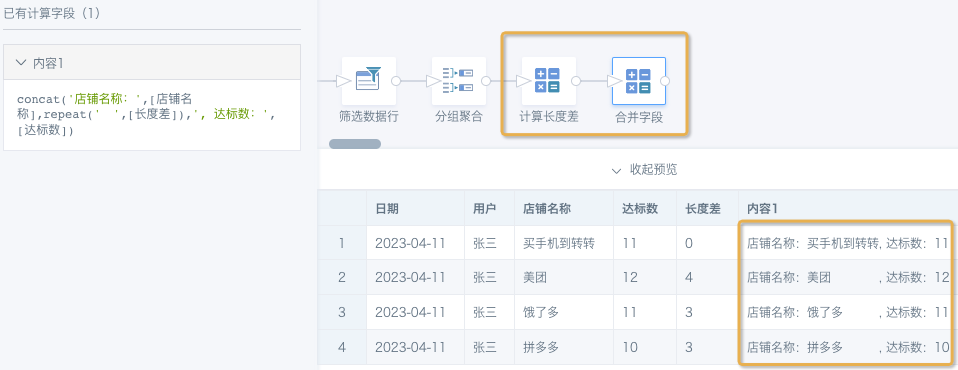Image resolution: width=958 pixels, height=370 pixels.
Task: Open the 合并字段 calculation node
Action: [638, 81]
